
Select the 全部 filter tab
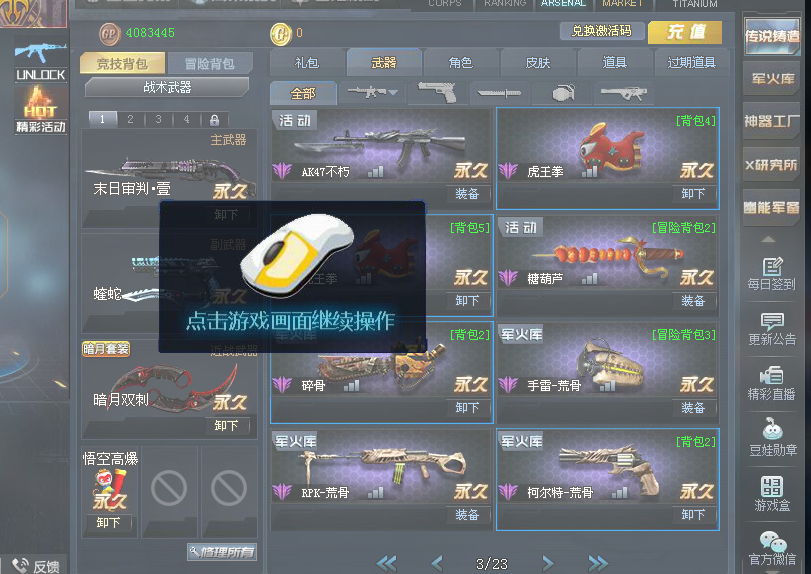point(303,94)
